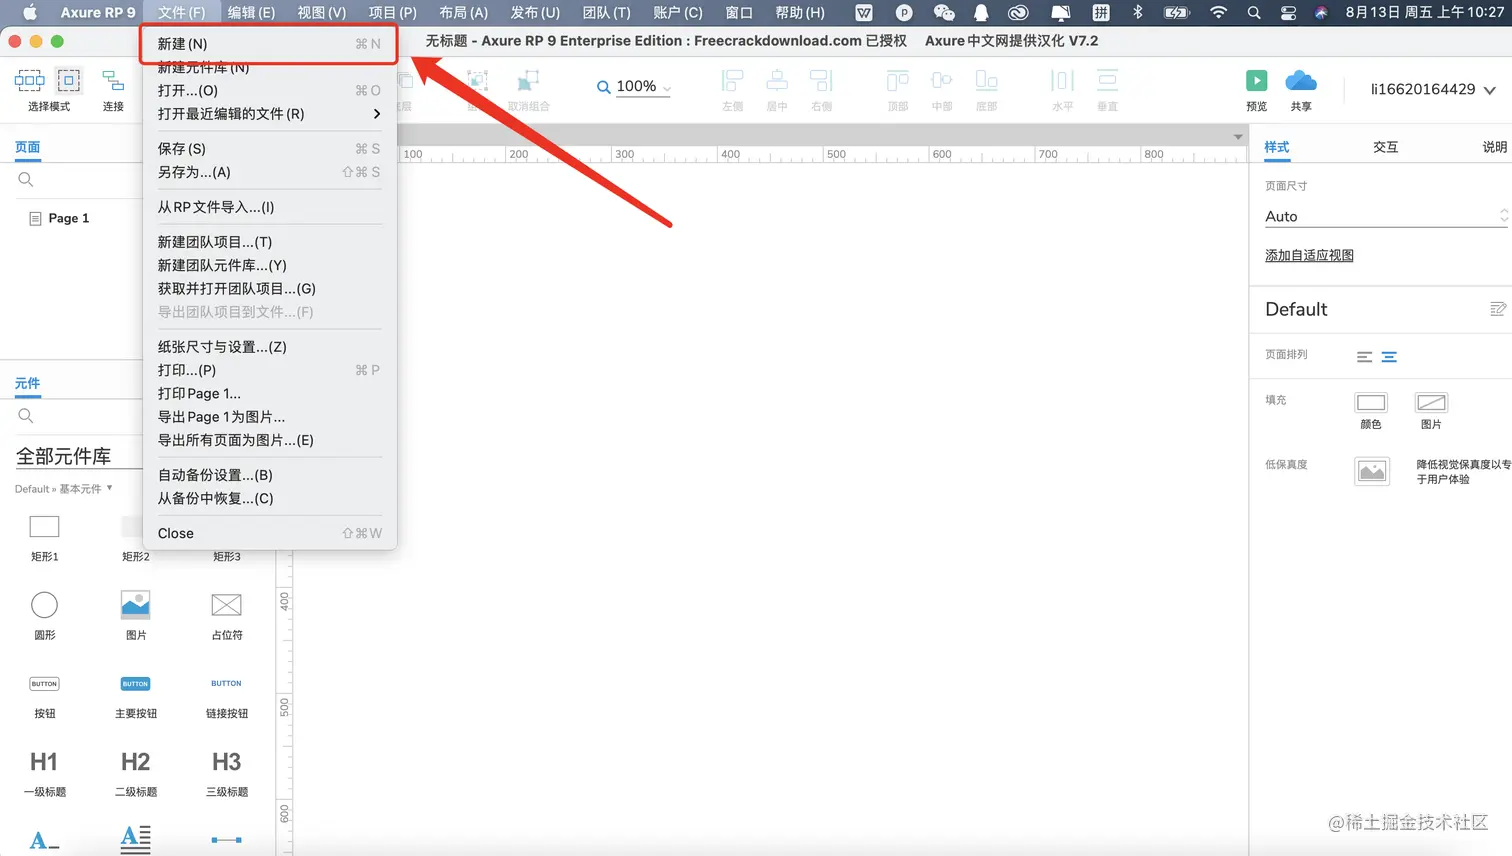Open the 填充 图片 fill image option
Screen dimensions: 1512x856
point(1431,403)
